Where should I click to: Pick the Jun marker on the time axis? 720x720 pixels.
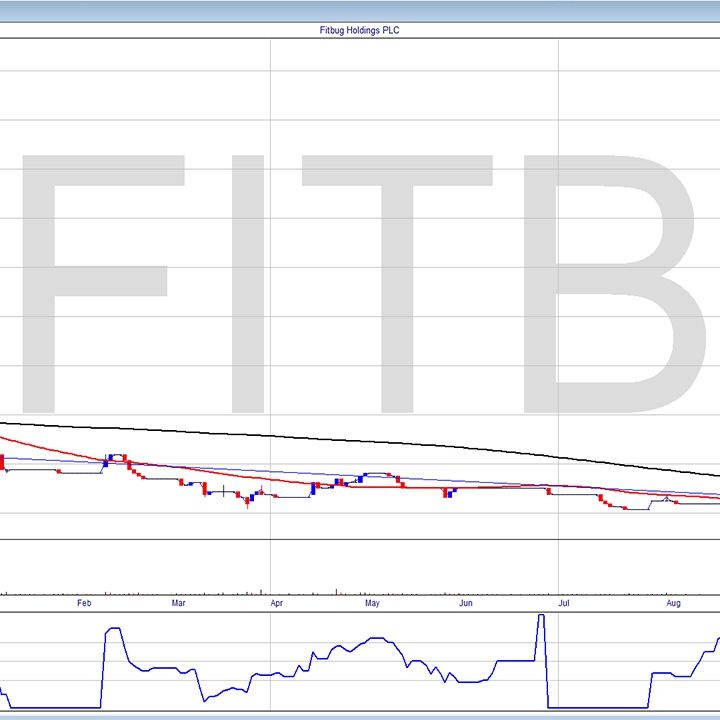[465, 604]
